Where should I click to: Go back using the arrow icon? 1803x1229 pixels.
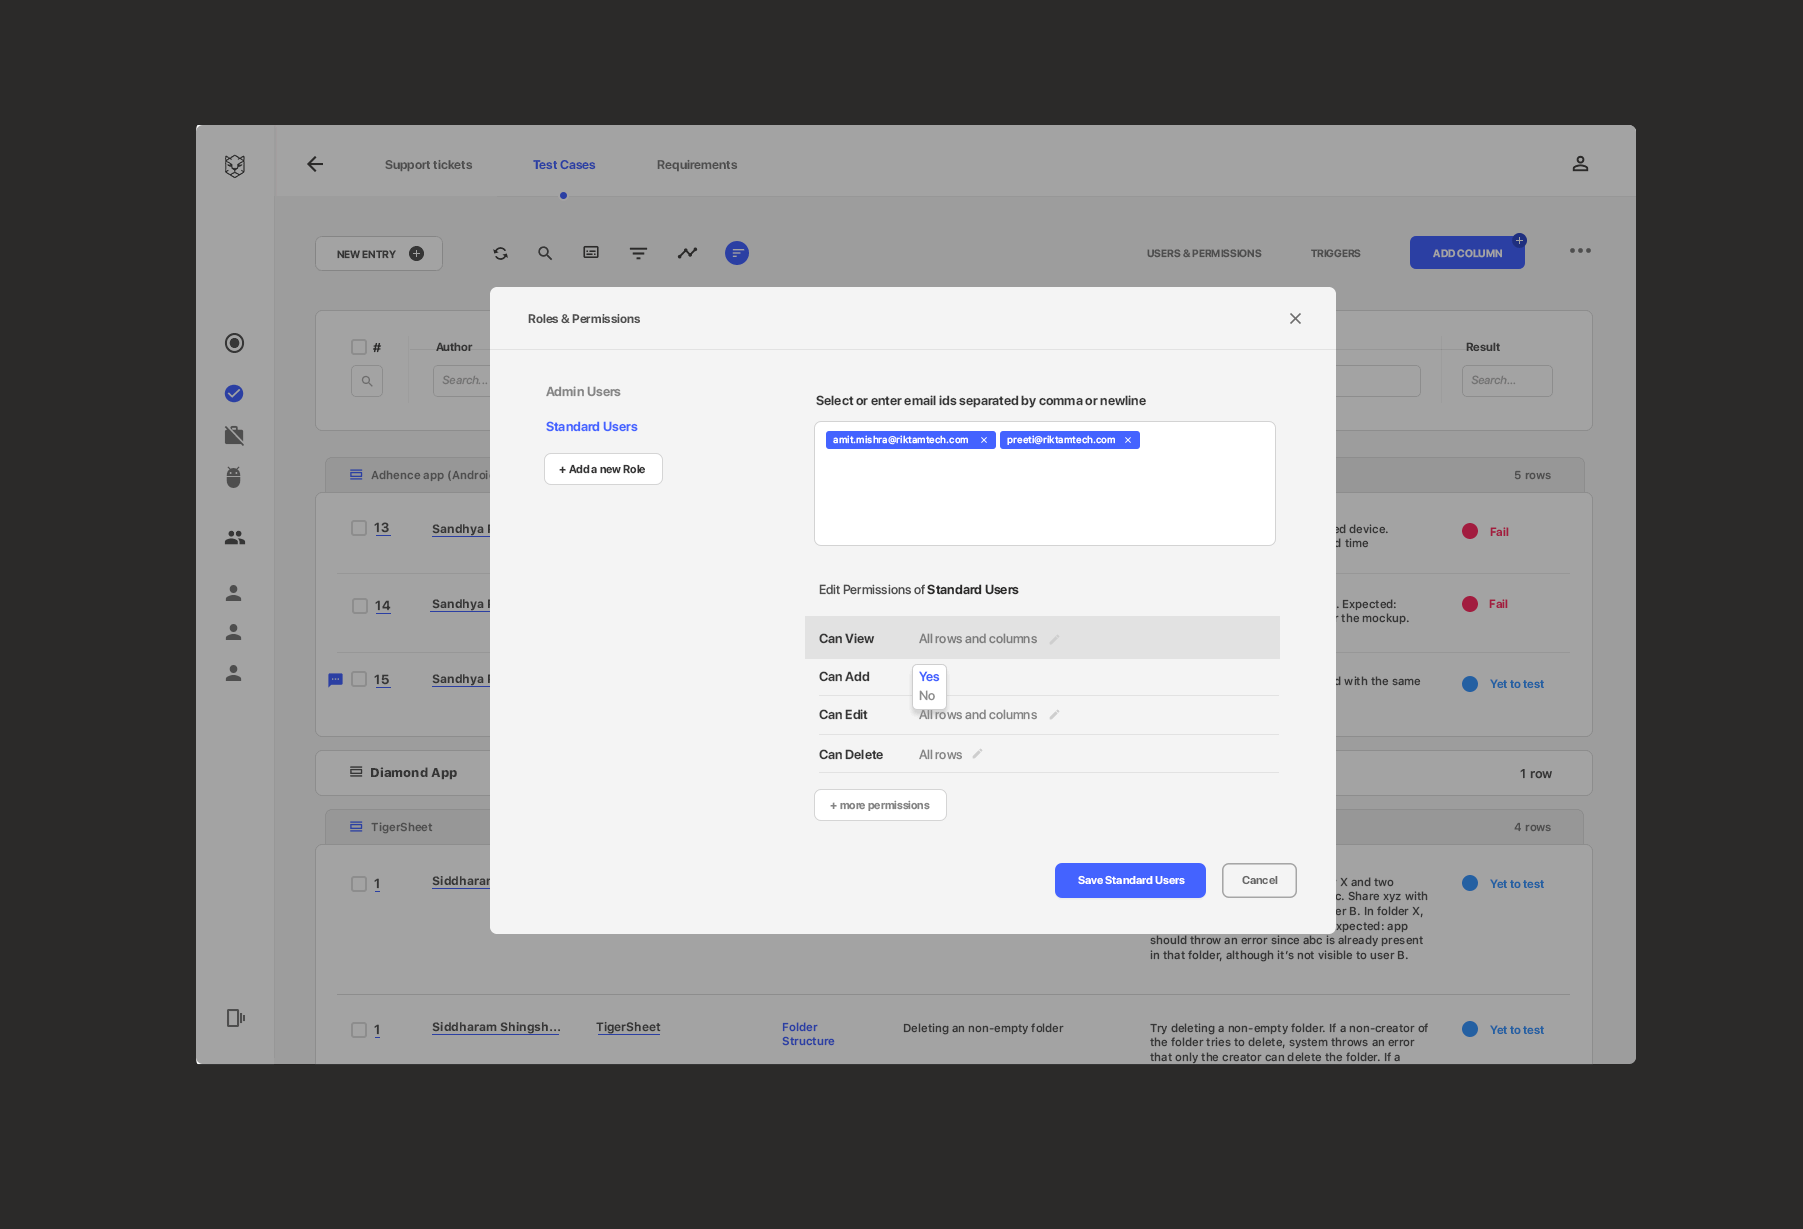[x=315, y=164]
